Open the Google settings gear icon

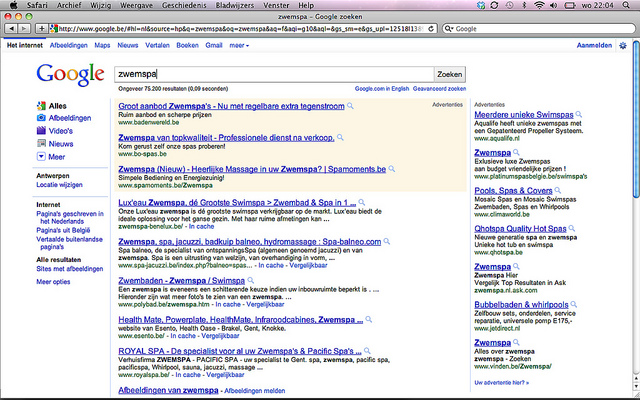623,45
